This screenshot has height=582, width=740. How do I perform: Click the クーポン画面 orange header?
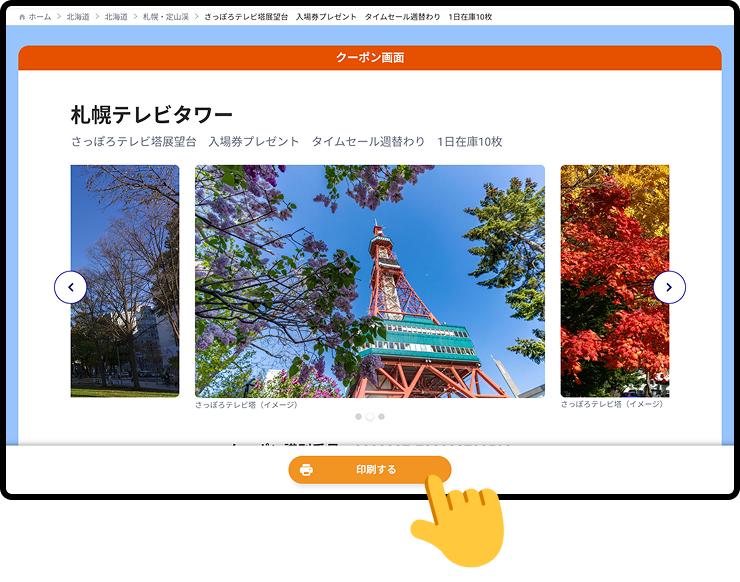click(x=370, y=58)
